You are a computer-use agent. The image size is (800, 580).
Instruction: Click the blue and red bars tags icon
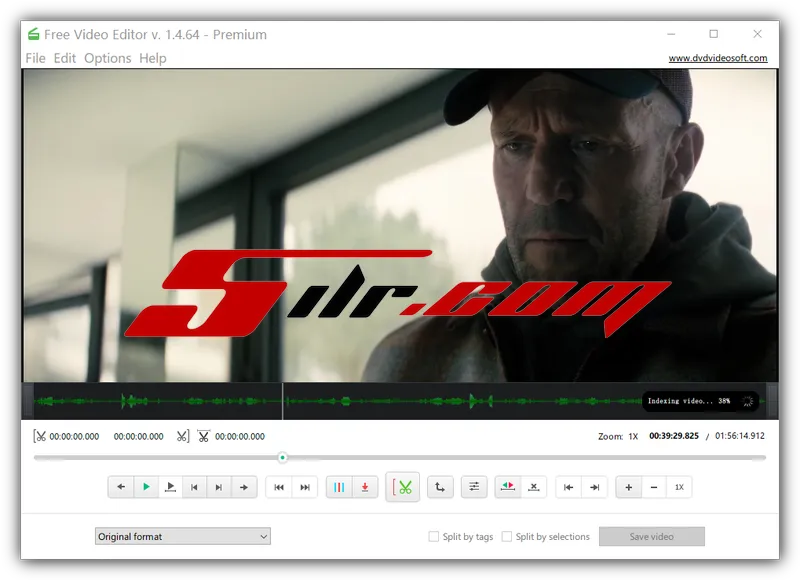point(339,487)
